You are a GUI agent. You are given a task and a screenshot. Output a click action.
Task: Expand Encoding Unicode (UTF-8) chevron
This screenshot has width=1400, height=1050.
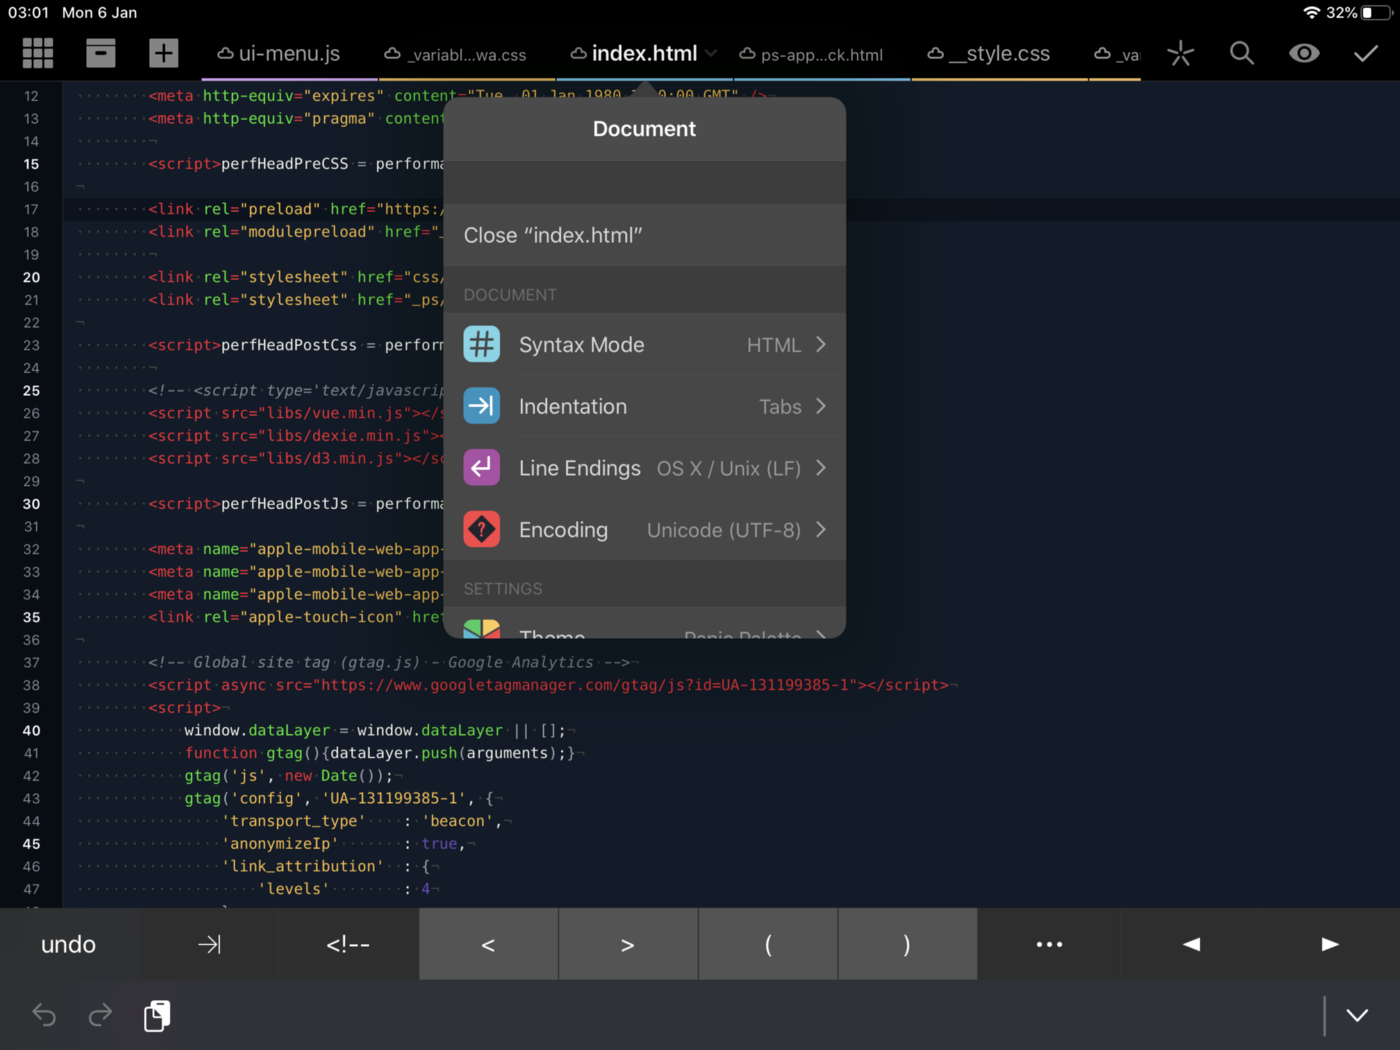[x=821, y=530]
